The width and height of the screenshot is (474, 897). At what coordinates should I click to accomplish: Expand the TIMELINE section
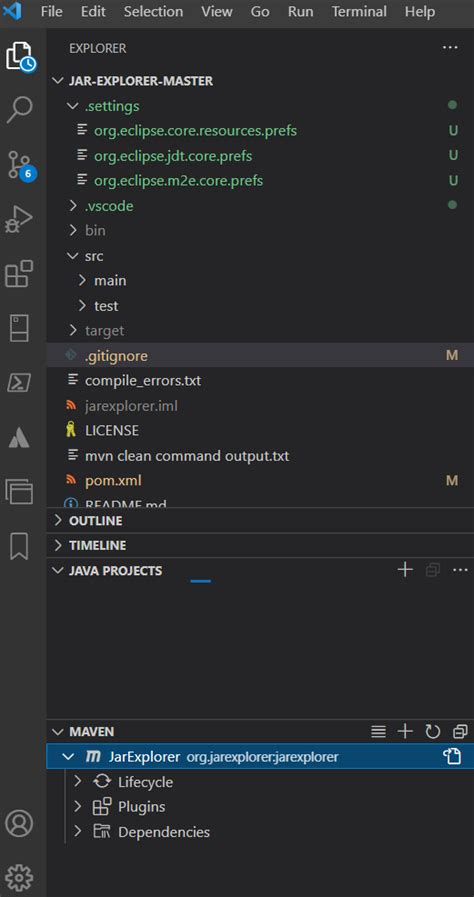(58, 545)
